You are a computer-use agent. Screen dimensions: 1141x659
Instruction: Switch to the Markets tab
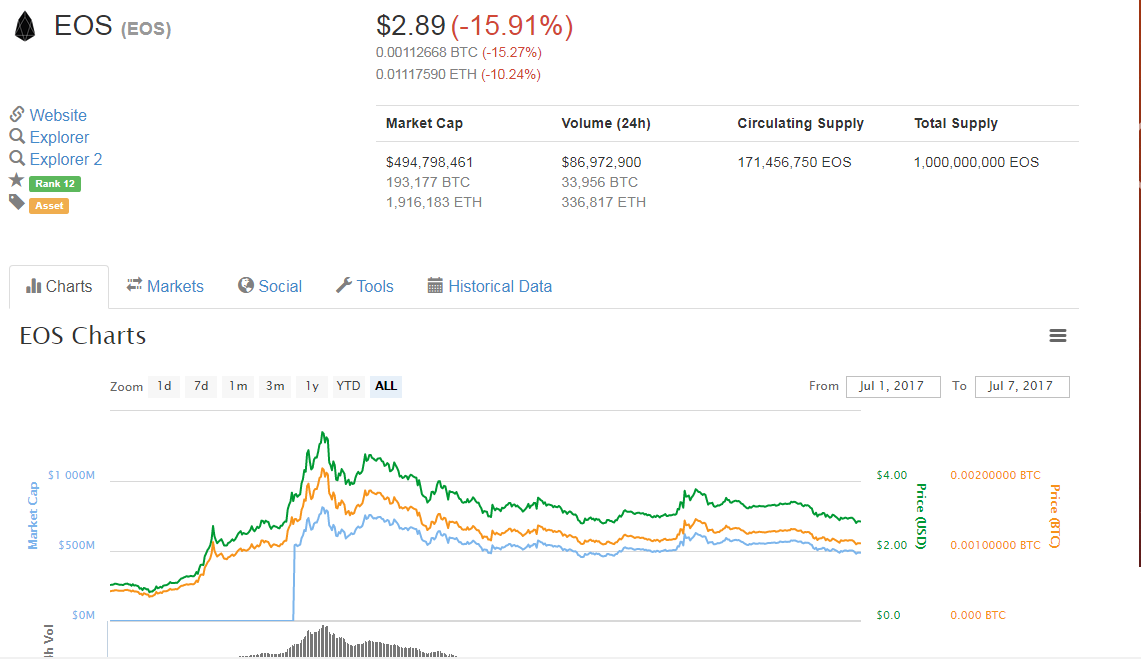(x=165, y=287)
